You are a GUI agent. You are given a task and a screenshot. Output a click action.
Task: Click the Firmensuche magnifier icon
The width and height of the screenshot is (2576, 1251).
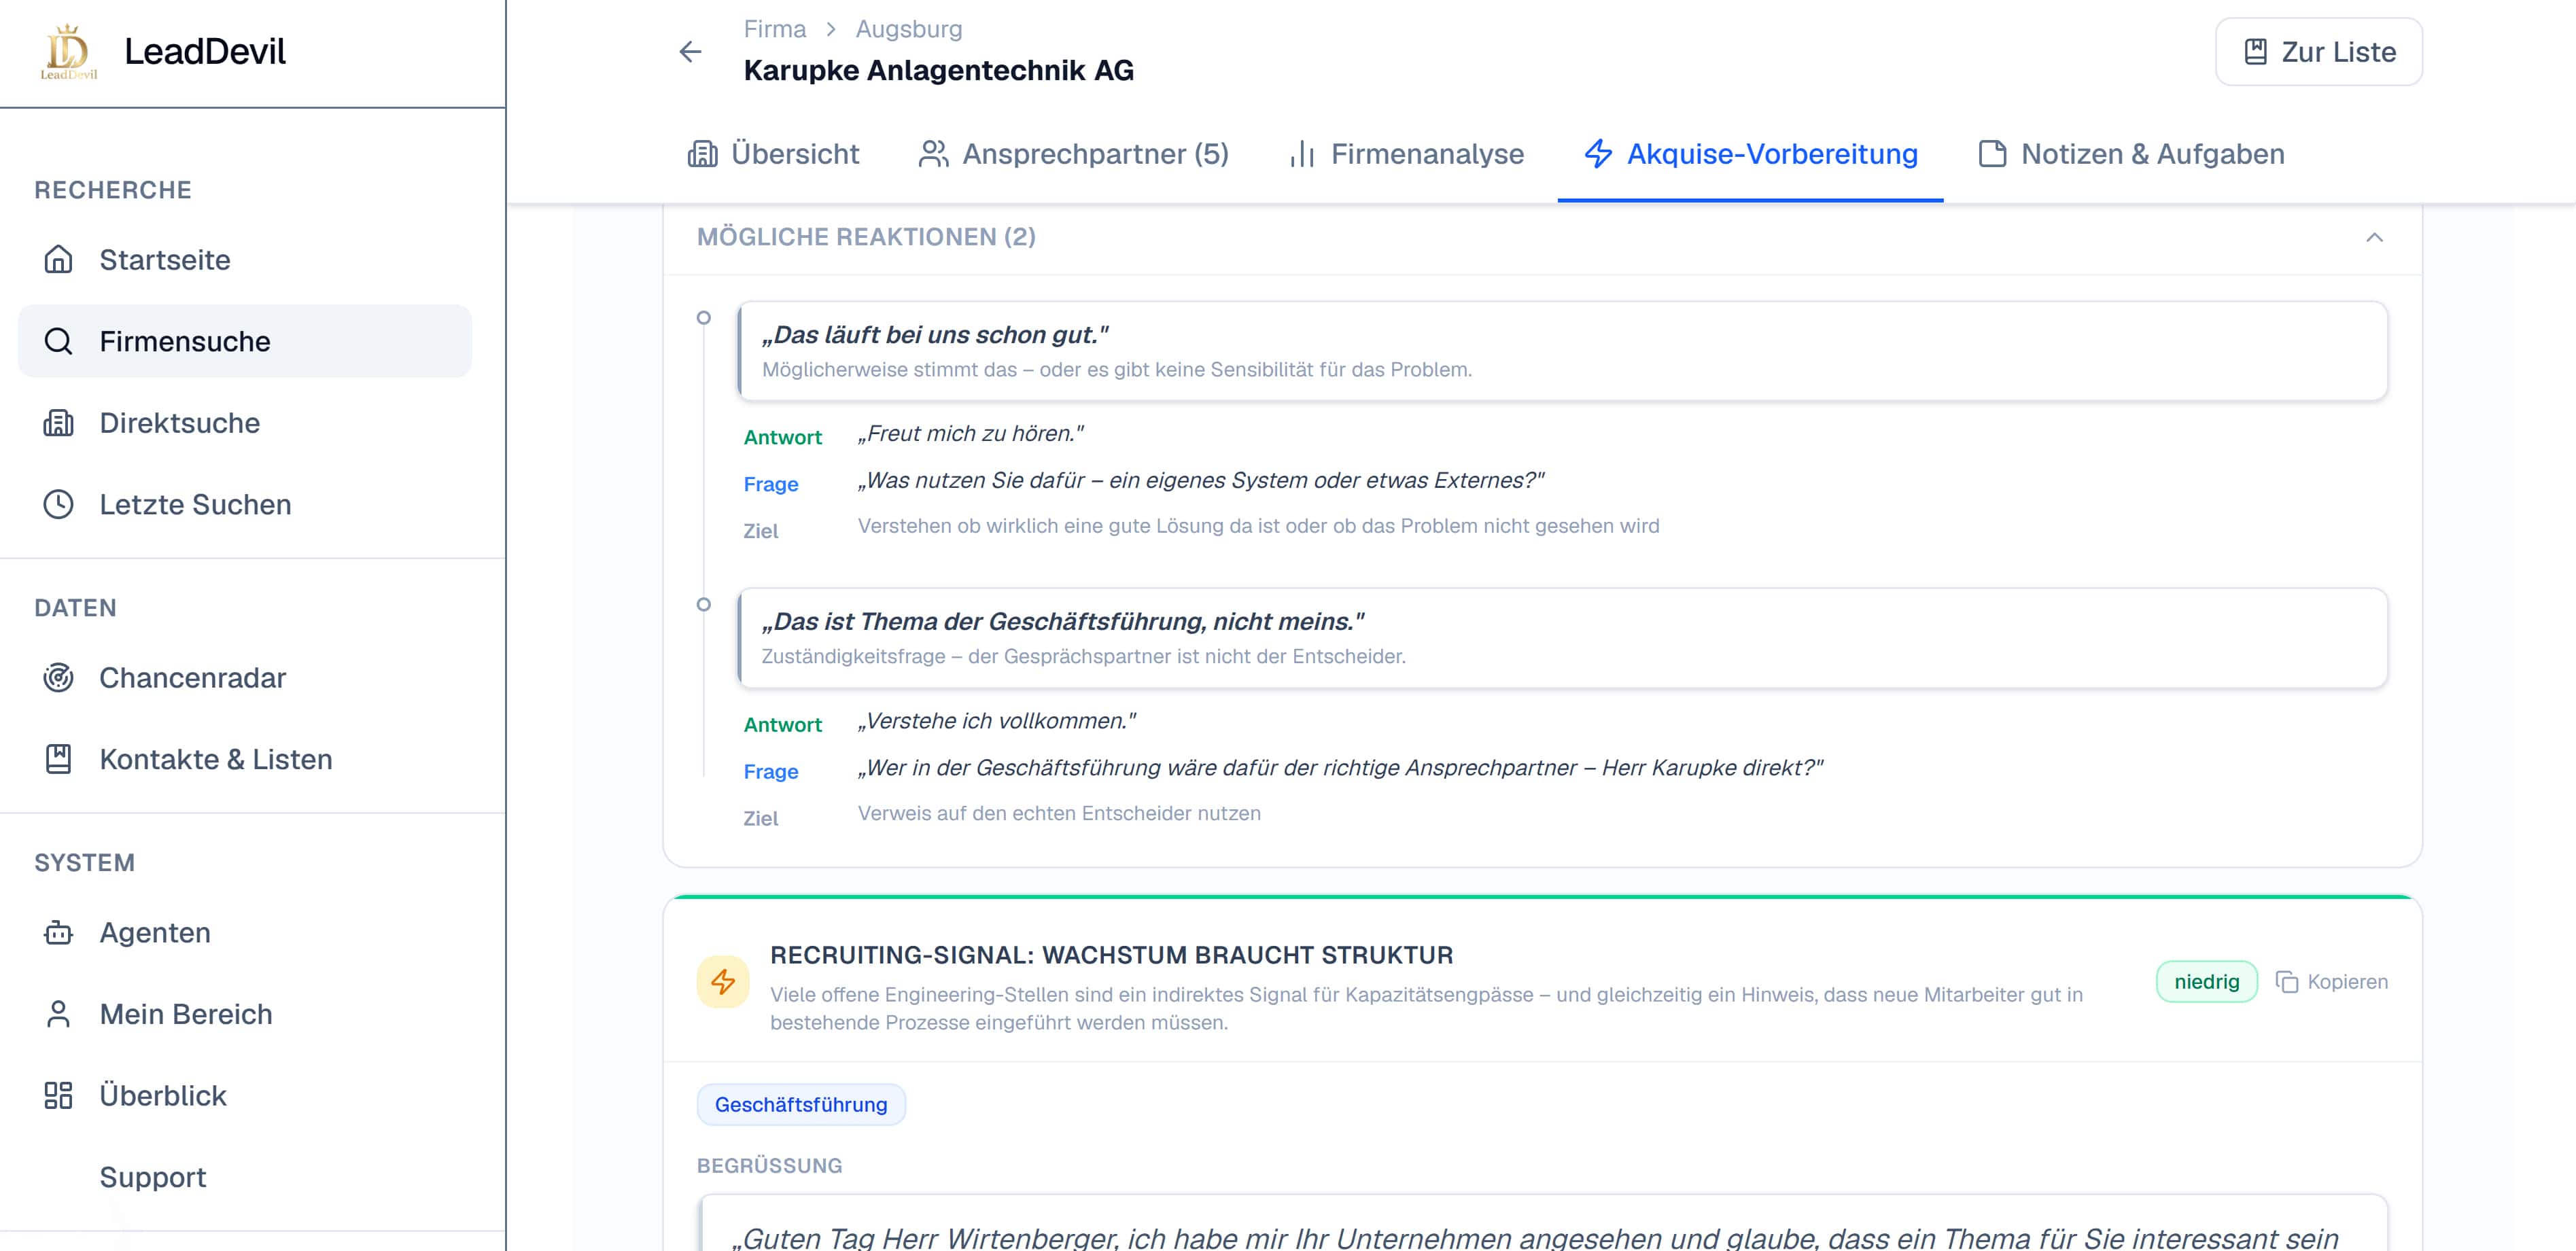tap(58, 341)
